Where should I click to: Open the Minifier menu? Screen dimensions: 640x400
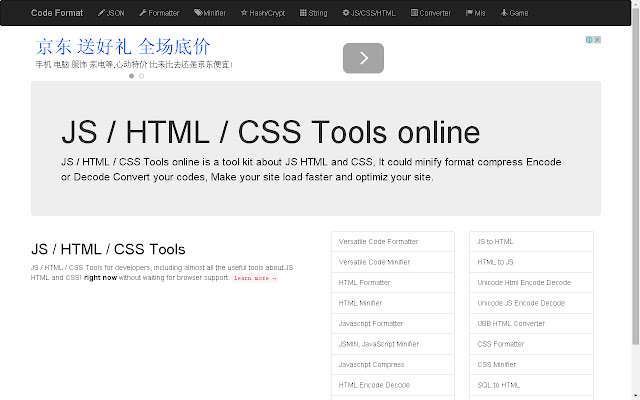210,13
